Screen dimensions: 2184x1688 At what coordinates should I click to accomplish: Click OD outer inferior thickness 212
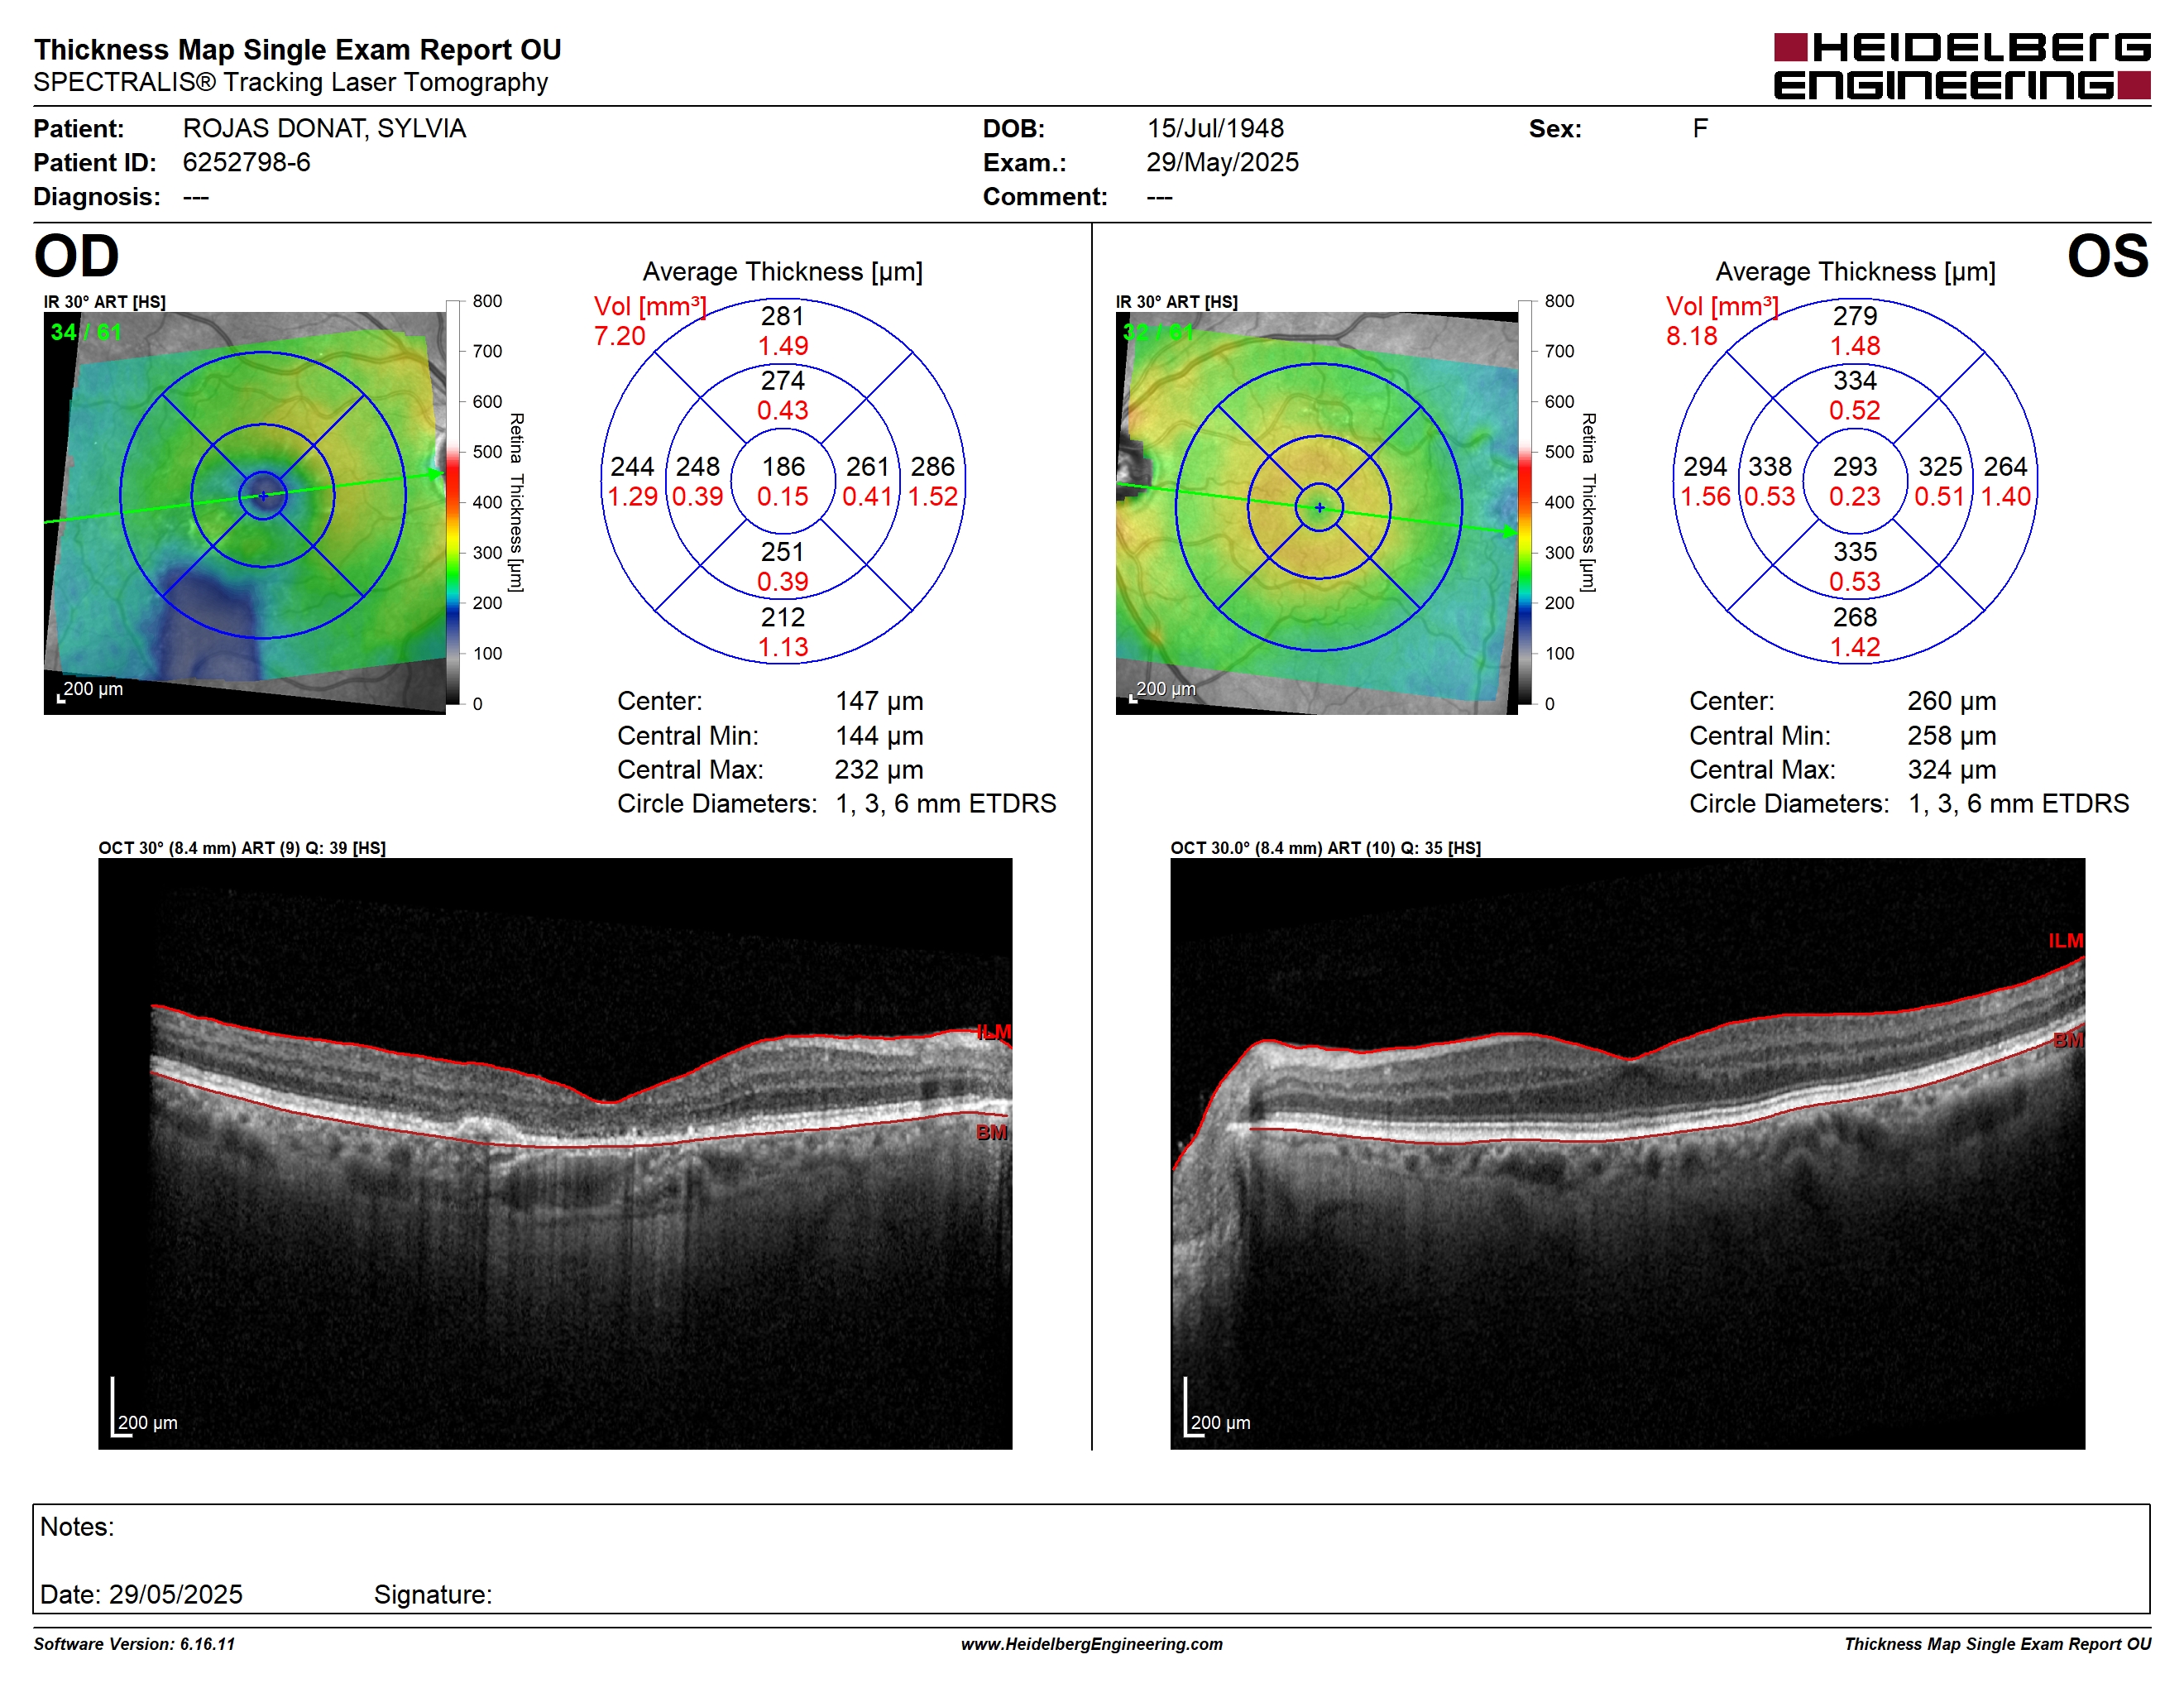click(783, 617)
